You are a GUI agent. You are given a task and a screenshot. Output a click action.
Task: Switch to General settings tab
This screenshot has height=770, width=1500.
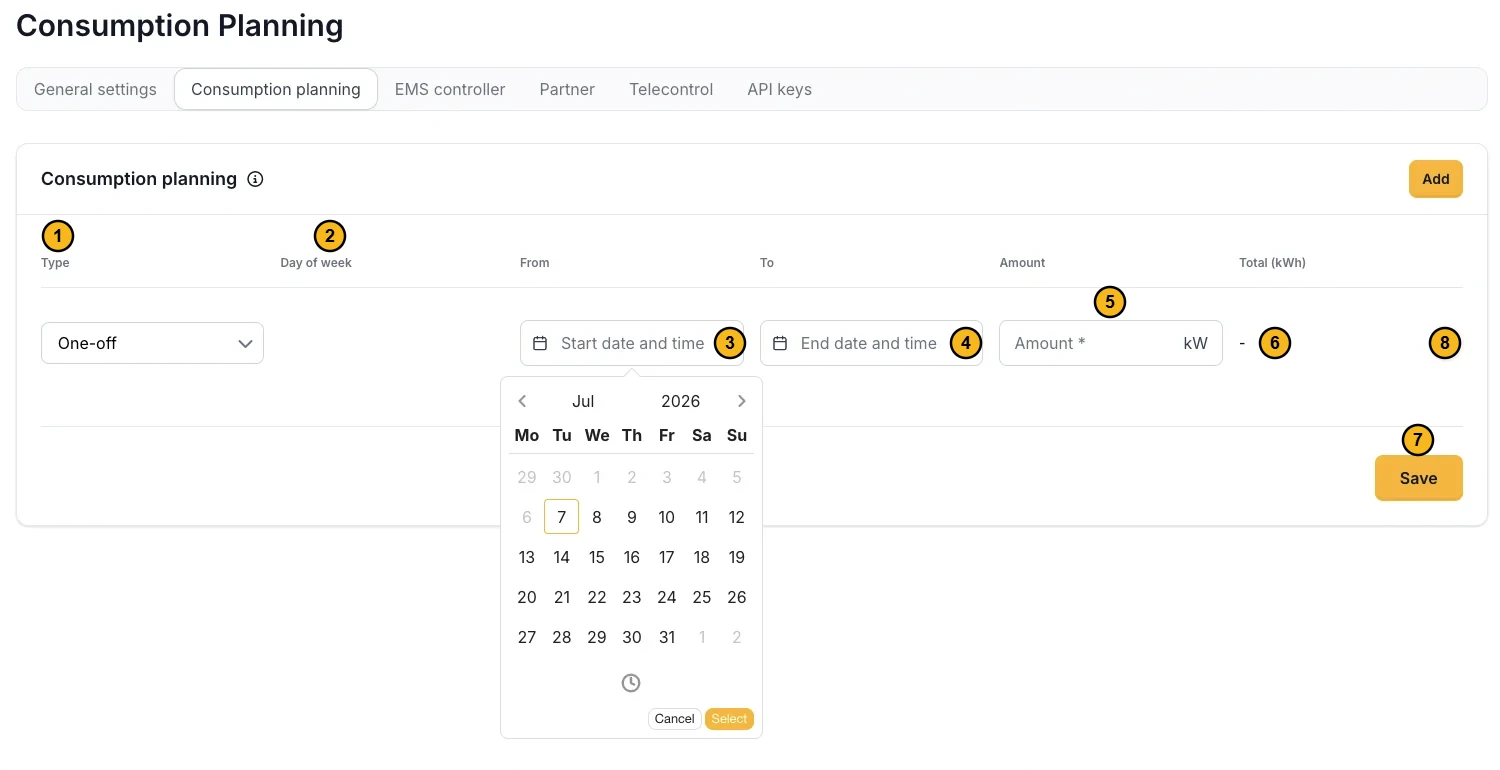pyautogui.click(x=95, y=89)
